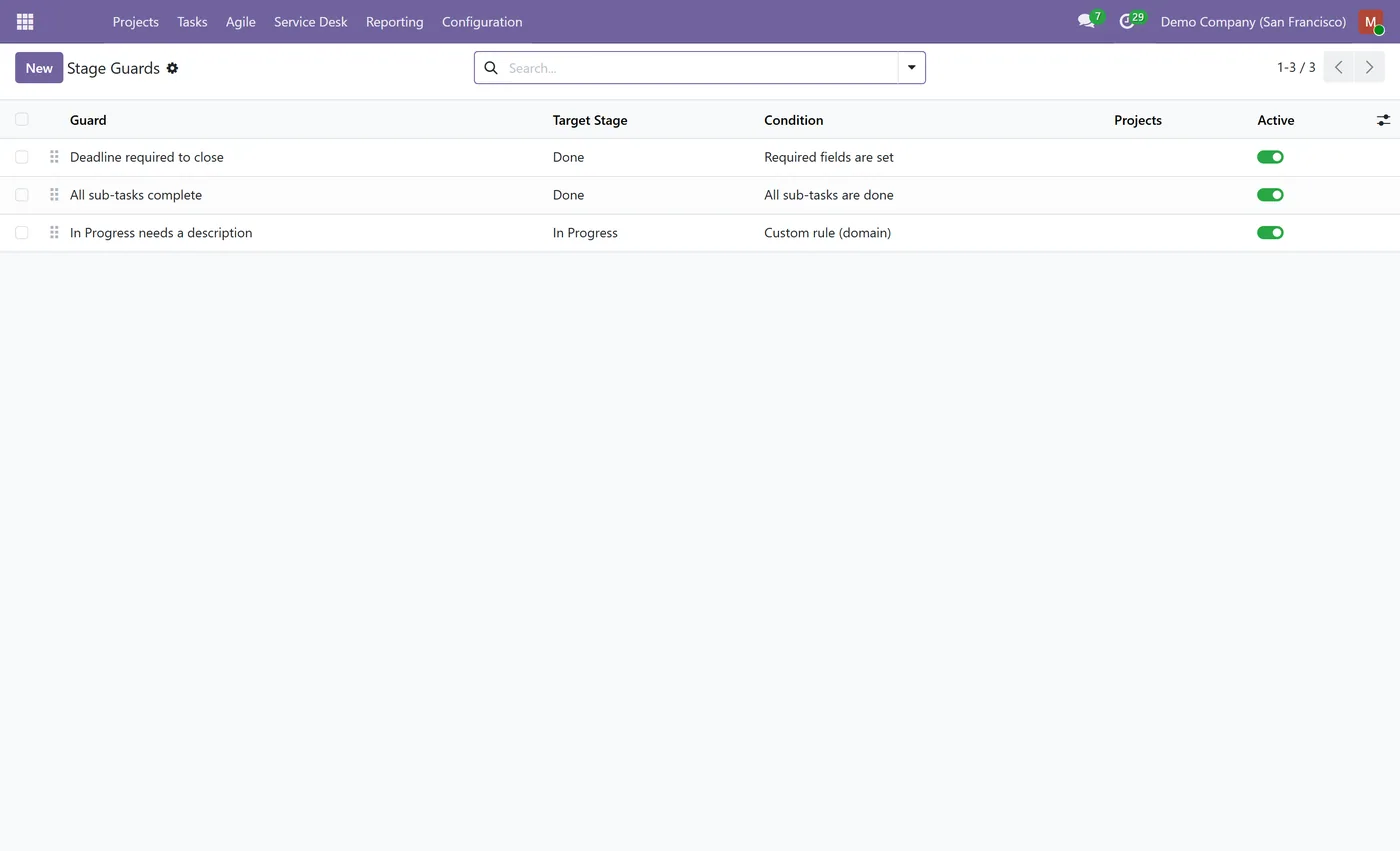Open the Reporting menu
Viewport: 1400px width, 851px height.
[x=394, y=21]
